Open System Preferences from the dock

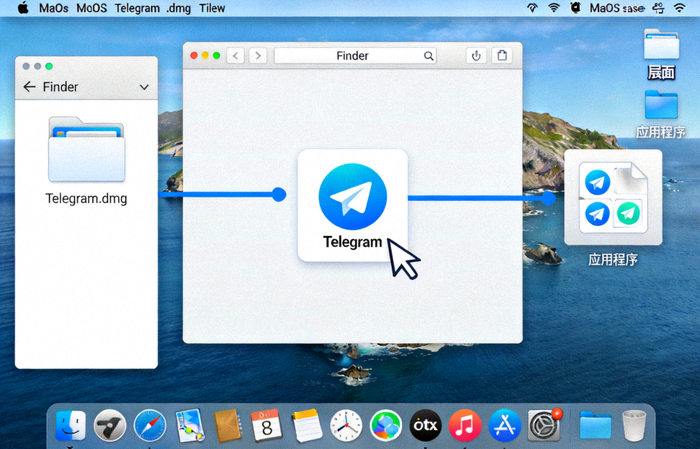544,425
